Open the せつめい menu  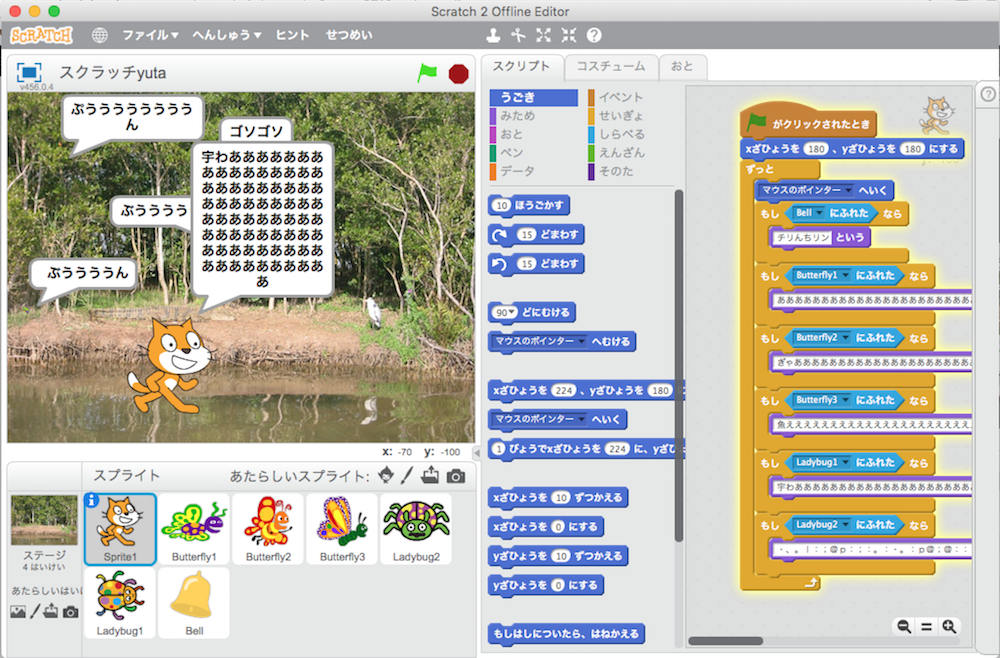[x=349, y=35]
